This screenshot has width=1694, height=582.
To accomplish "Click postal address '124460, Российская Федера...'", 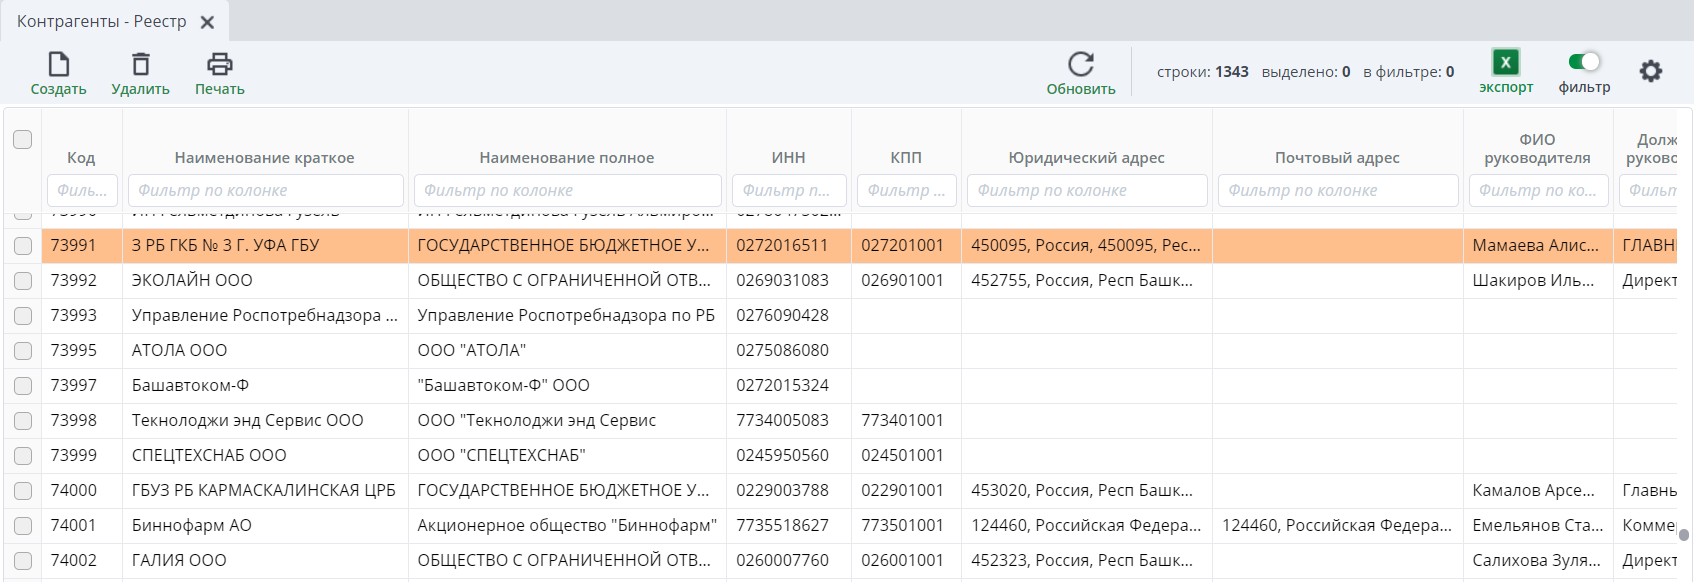I will 1337,526.
